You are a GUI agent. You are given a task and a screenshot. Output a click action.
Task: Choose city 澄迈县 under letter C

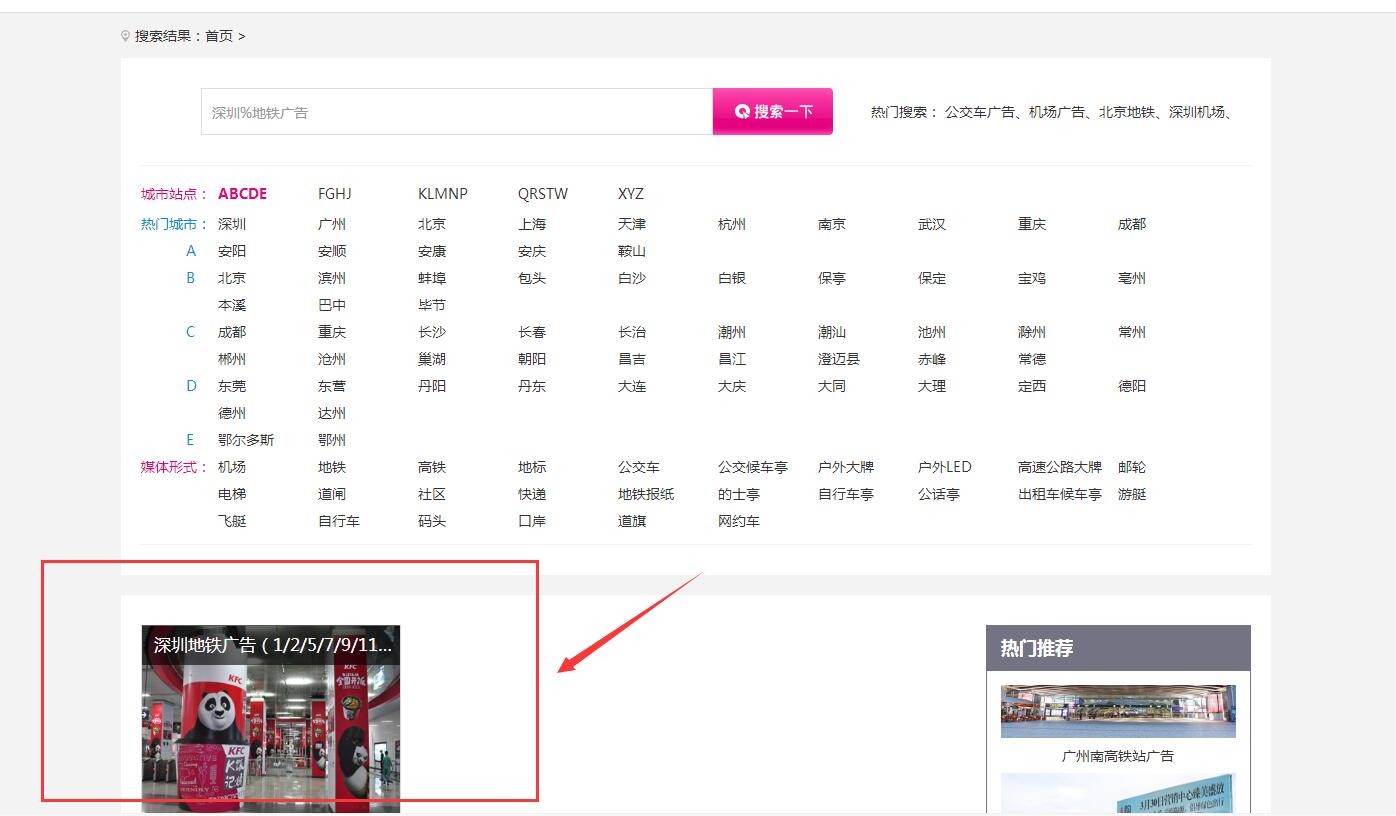tap(839, 359)
